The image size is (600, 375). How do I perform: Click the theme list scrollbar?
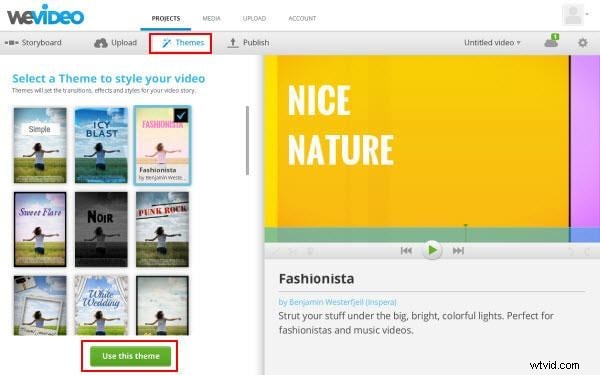248,140
